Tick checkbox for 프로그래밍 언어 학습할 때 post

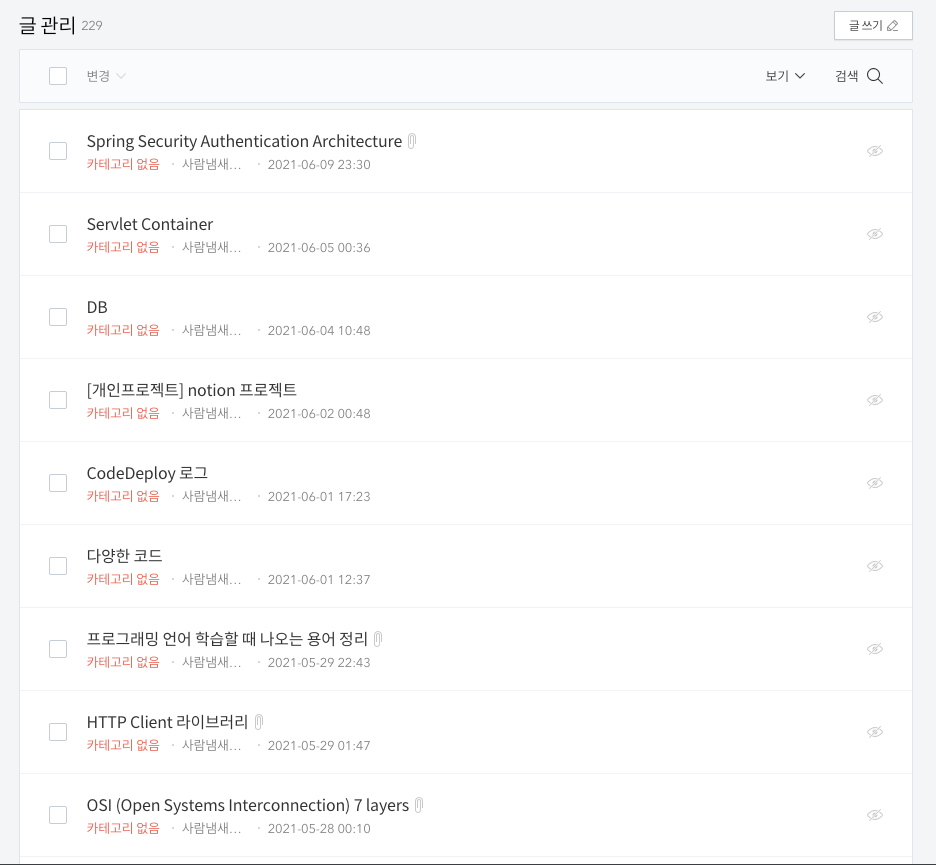tap(58, 649)
